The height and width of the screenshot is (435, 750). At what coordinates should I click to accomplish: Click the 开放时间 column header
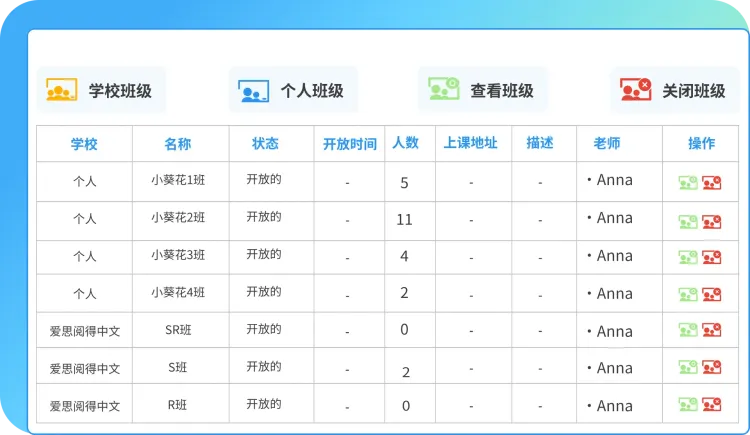tap(350, 144)
